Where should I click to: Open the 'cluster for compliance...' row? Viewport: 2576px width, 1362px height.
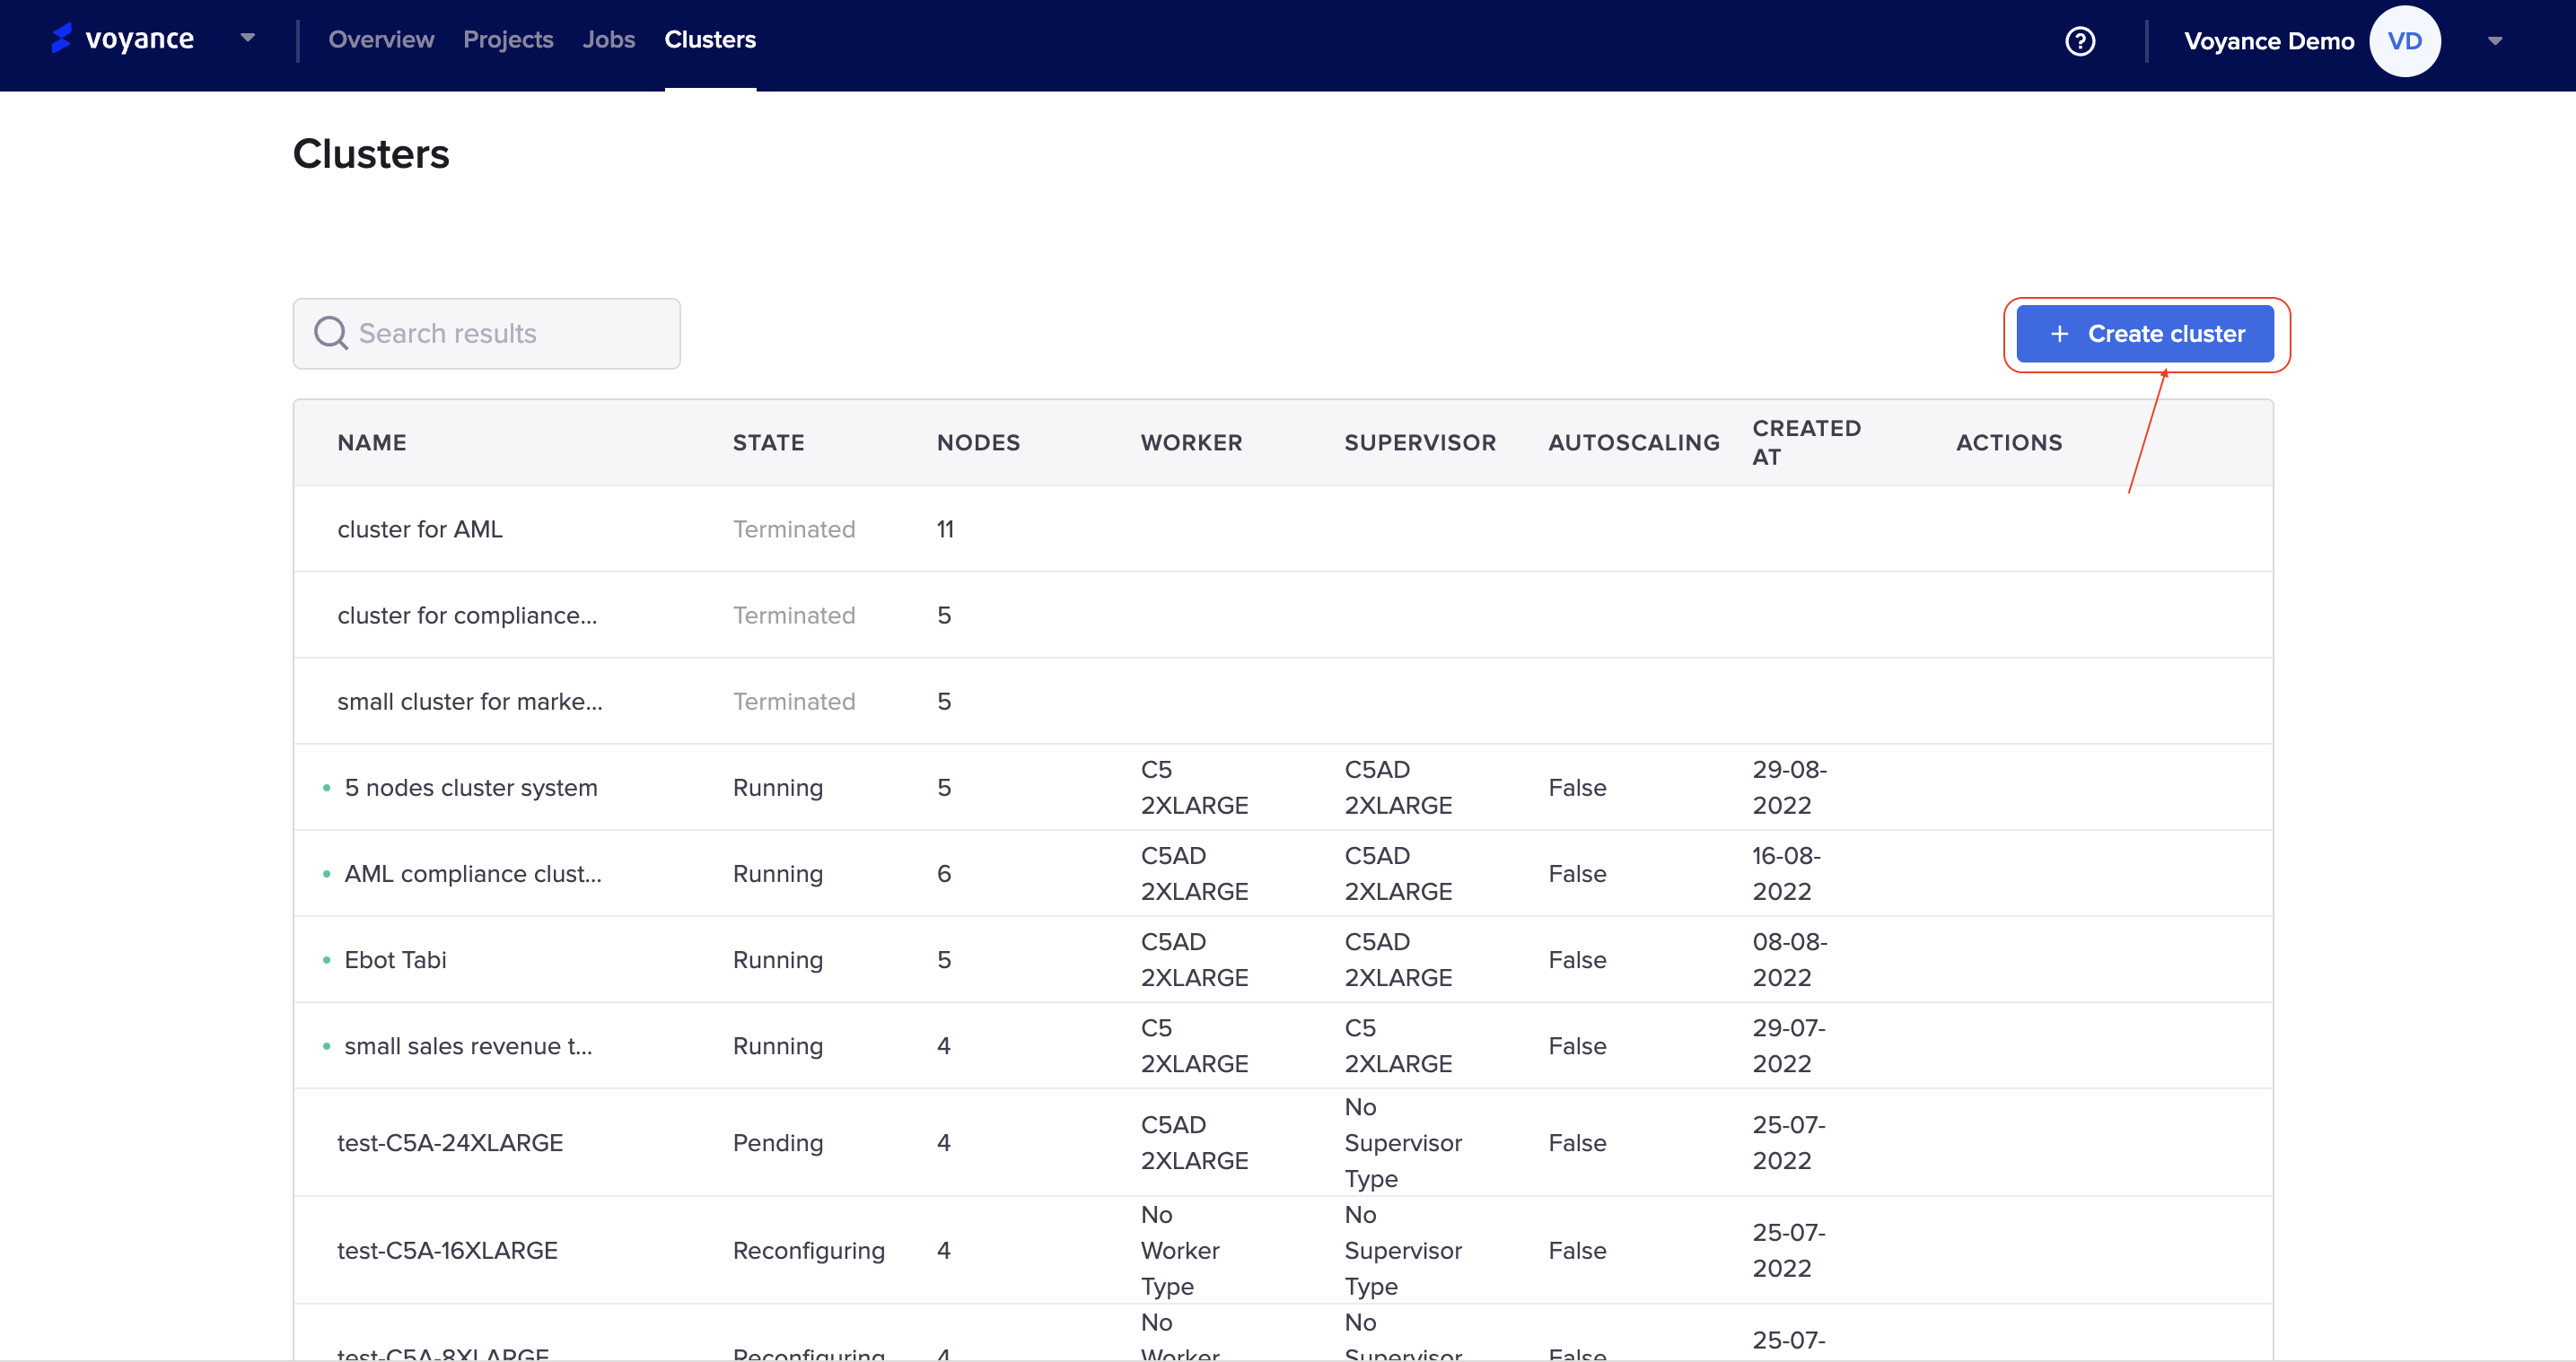[x=1283, y=615]
